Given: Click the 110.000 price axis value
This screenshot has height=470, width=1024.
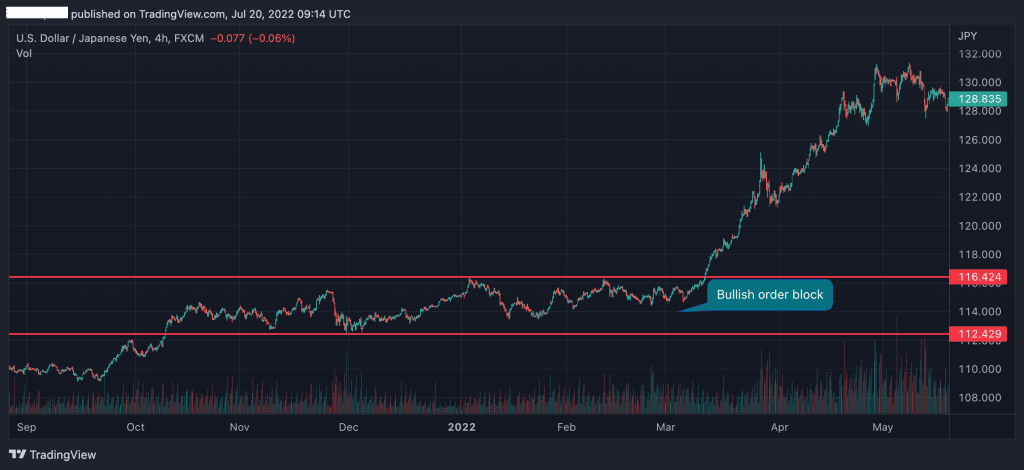Looking at the screenshot, I should 980,369.
